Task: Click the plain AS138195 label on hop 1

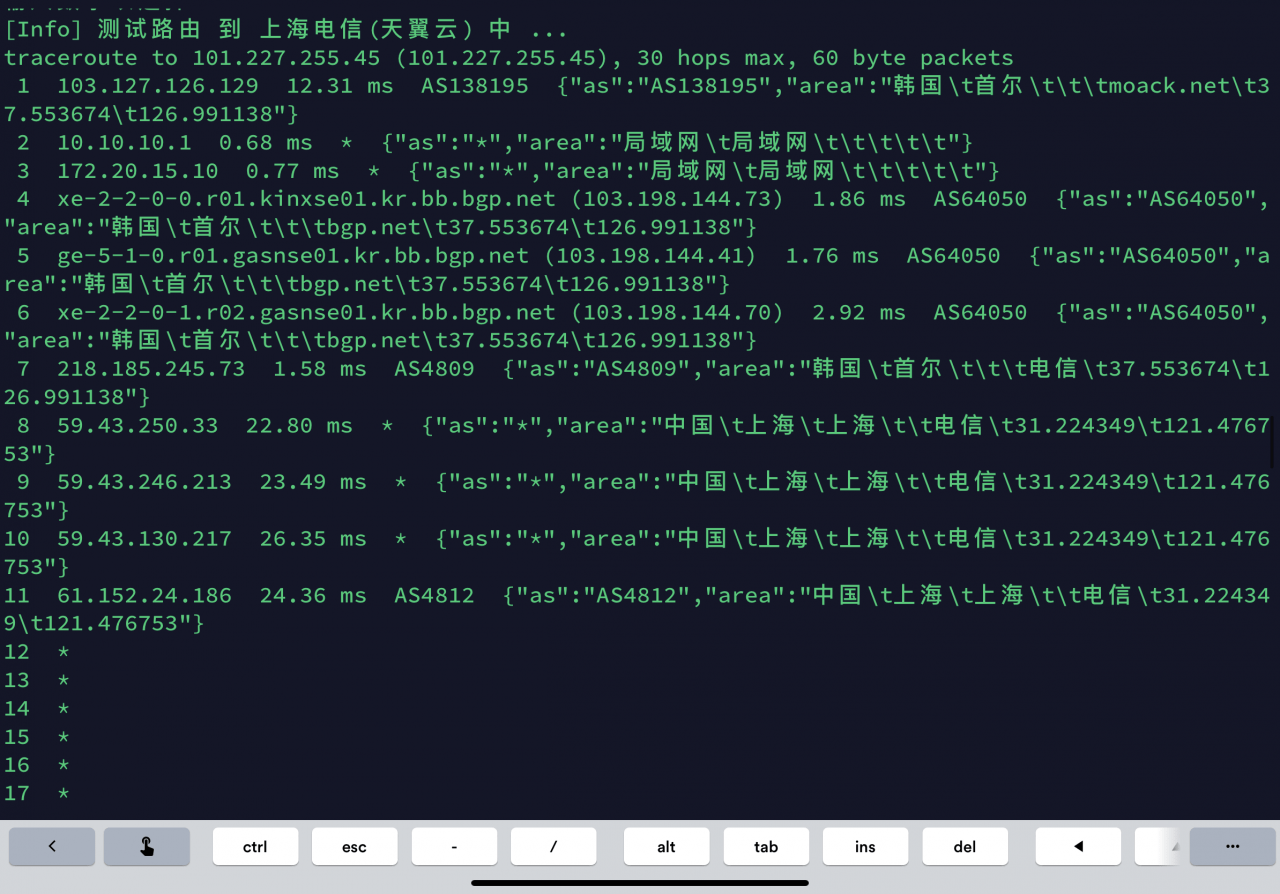Action: (x=474, y=86)
